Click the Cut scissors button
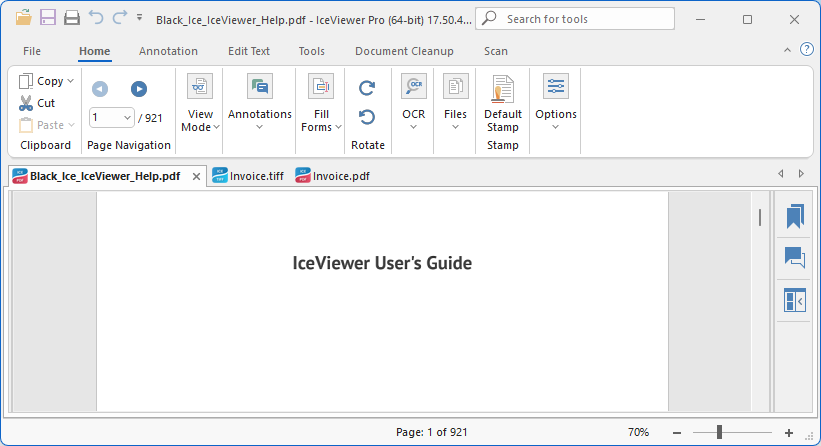This screenshot has height=446, width=821. (x=37, y=103)
